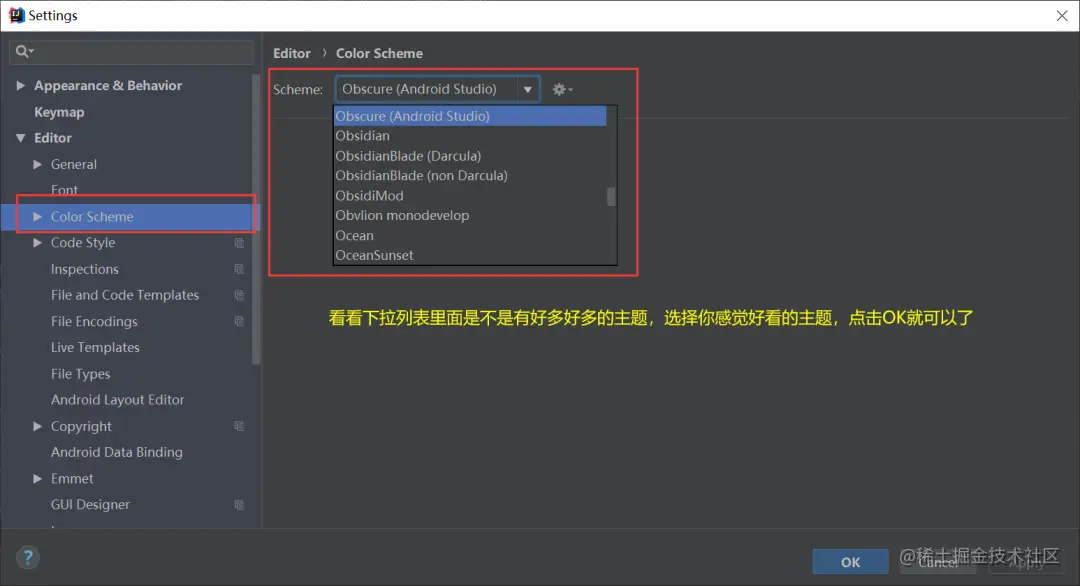Choose ObsidianBlade (Darcula) scheme

tap(470, 156)
